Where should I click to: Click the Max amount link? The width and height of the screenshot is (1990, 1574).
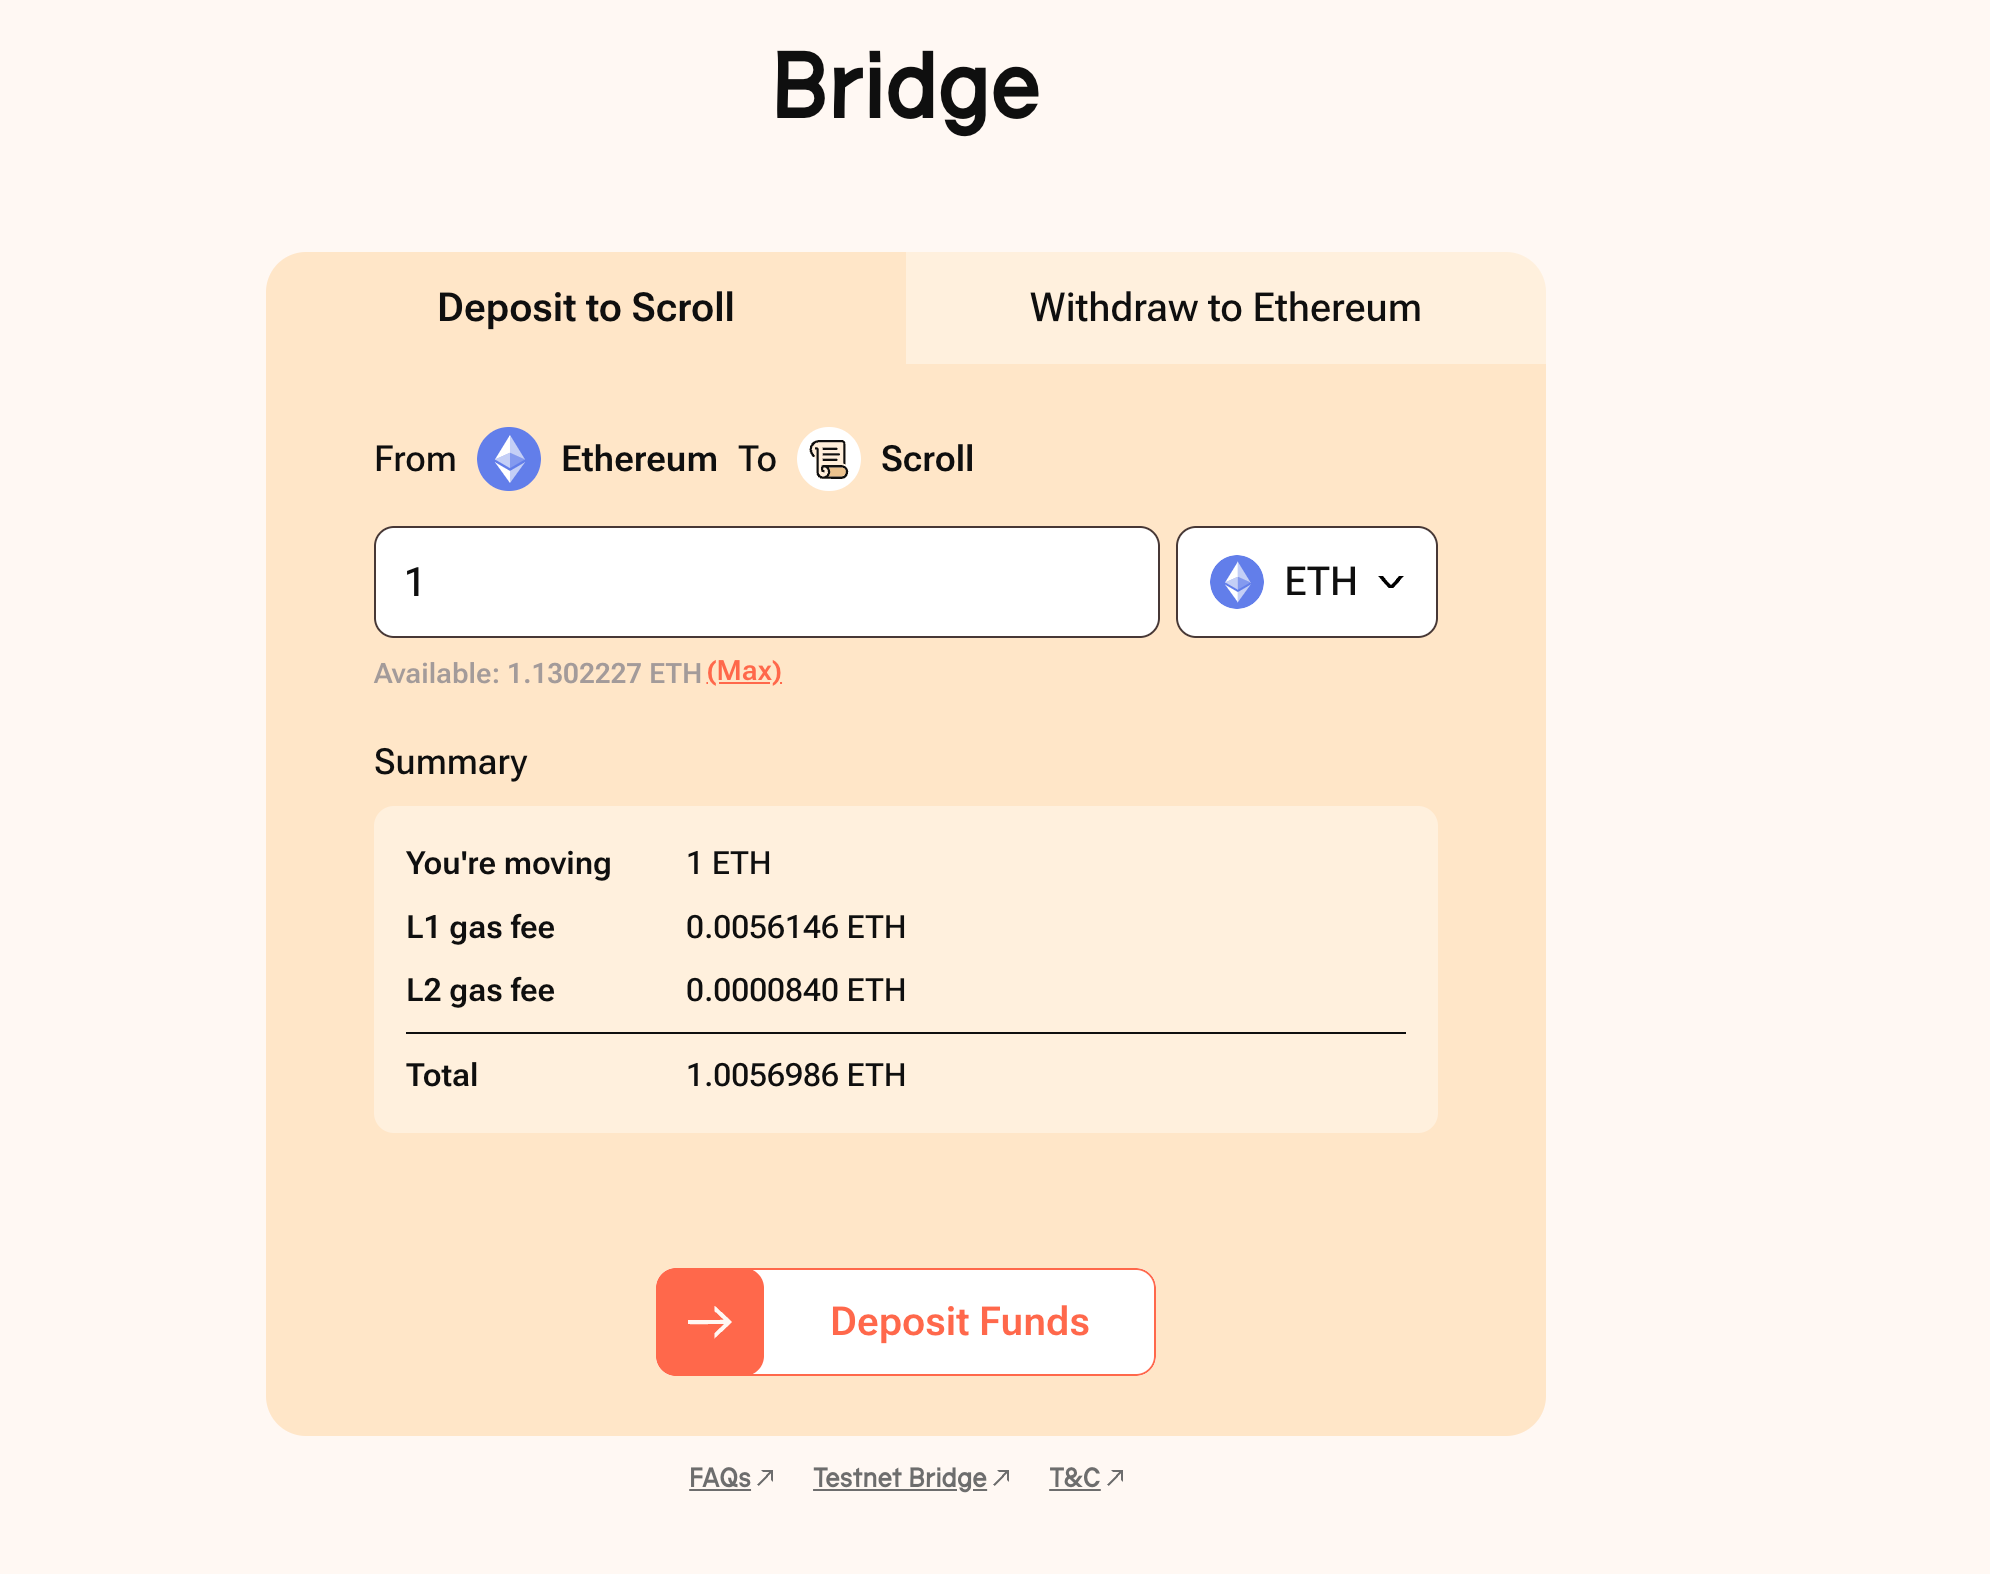pyautogui.click(x=745, y=671)
